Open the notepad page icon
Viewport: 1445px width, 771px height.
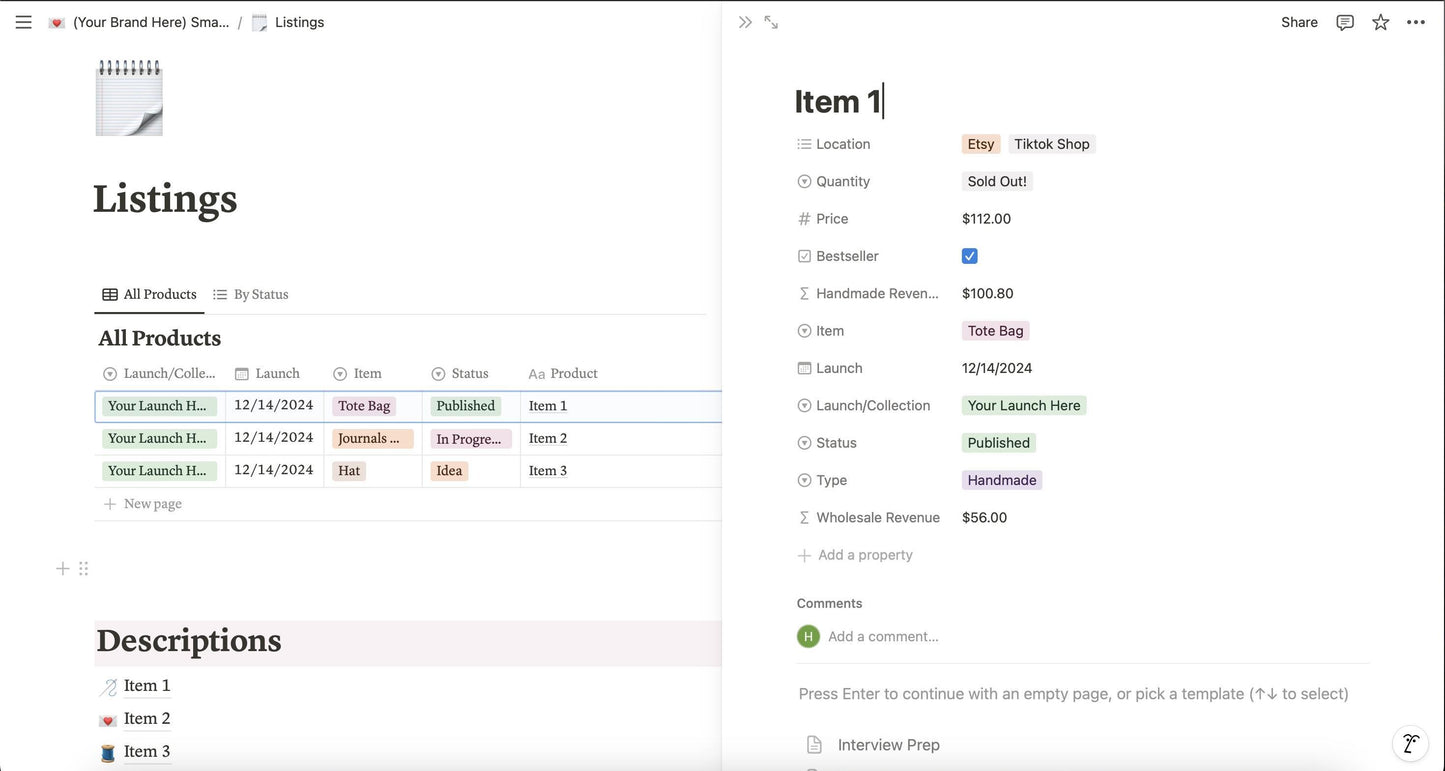click(129, 97)
